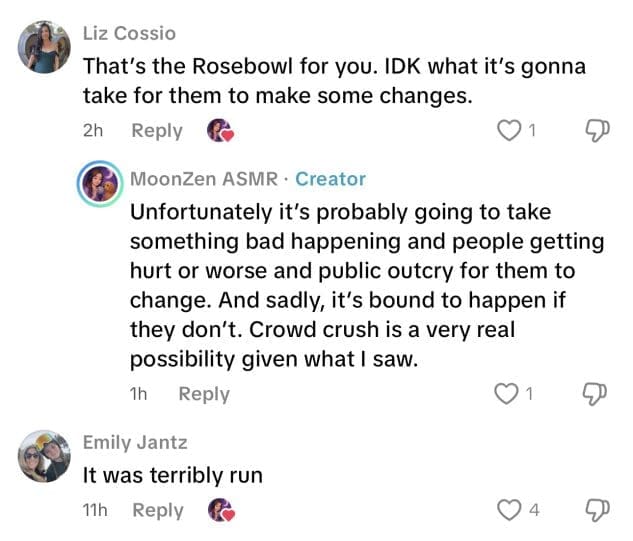Reply to Liz Cossio's comment
The height and width of the screenshot is (541, 633).
point(157,131)
